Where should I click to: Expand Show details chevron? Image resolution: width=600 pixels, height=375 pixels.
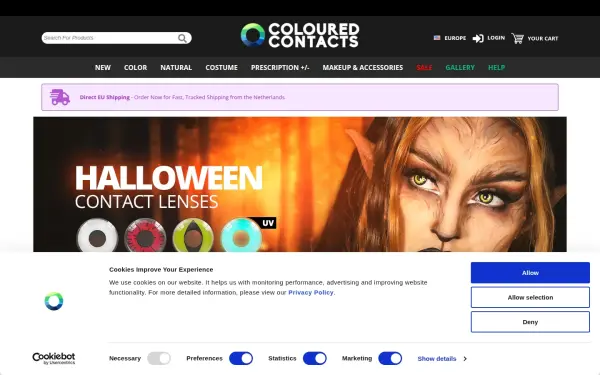[465, 359]
